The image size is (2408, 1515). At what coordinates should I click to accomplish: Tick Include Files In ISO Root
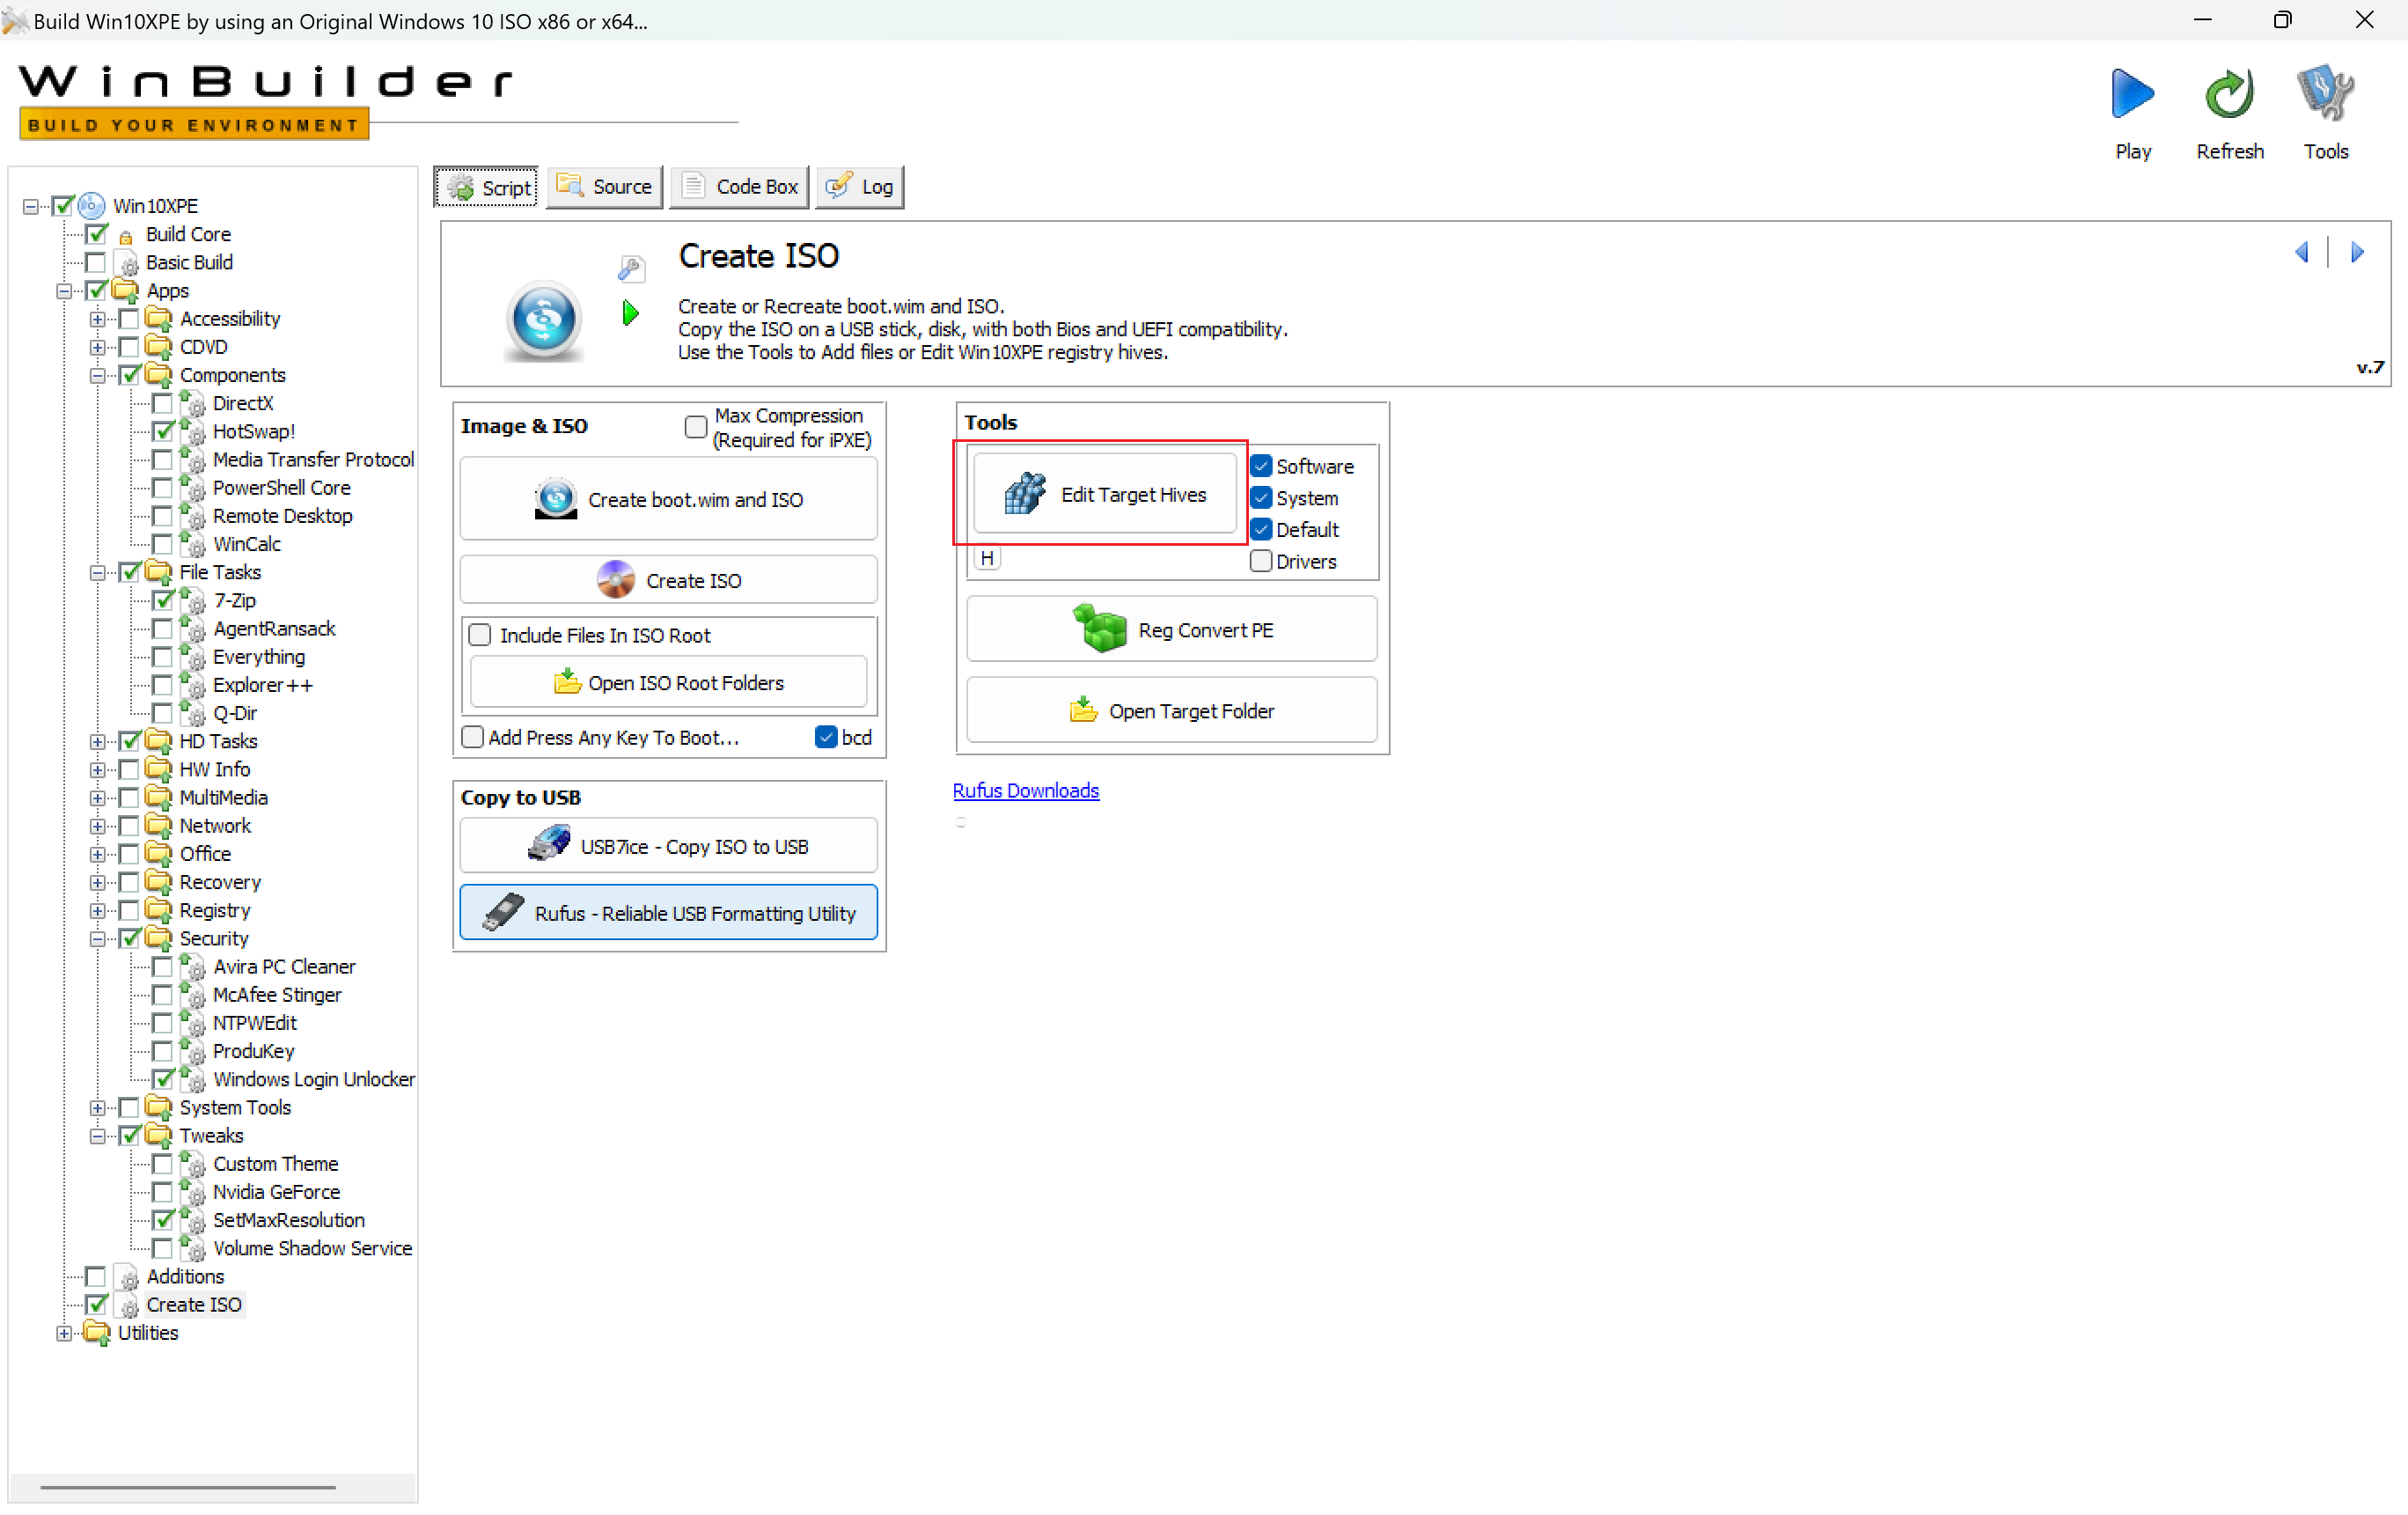click(x=480, y=635)
